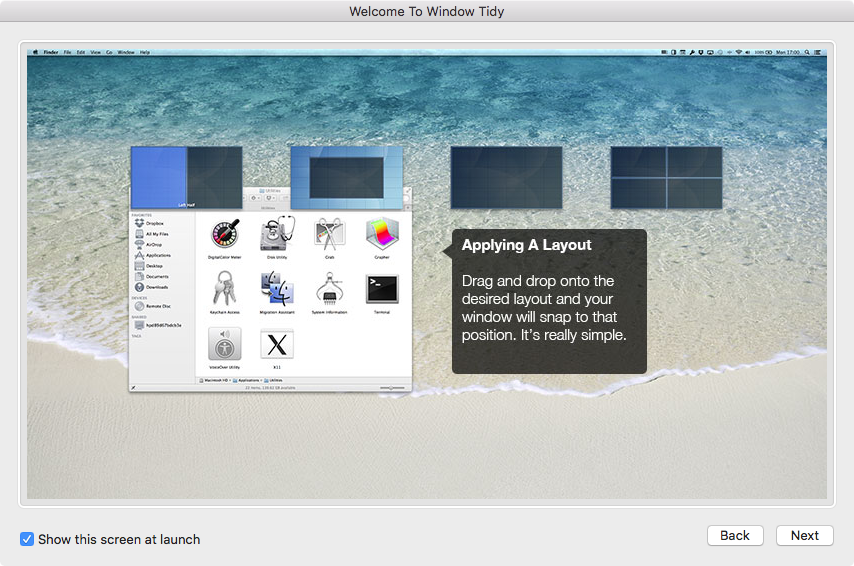
Task: Click the 'Applying A Layout' tooltip heading
Action: (x=526, y=245)
